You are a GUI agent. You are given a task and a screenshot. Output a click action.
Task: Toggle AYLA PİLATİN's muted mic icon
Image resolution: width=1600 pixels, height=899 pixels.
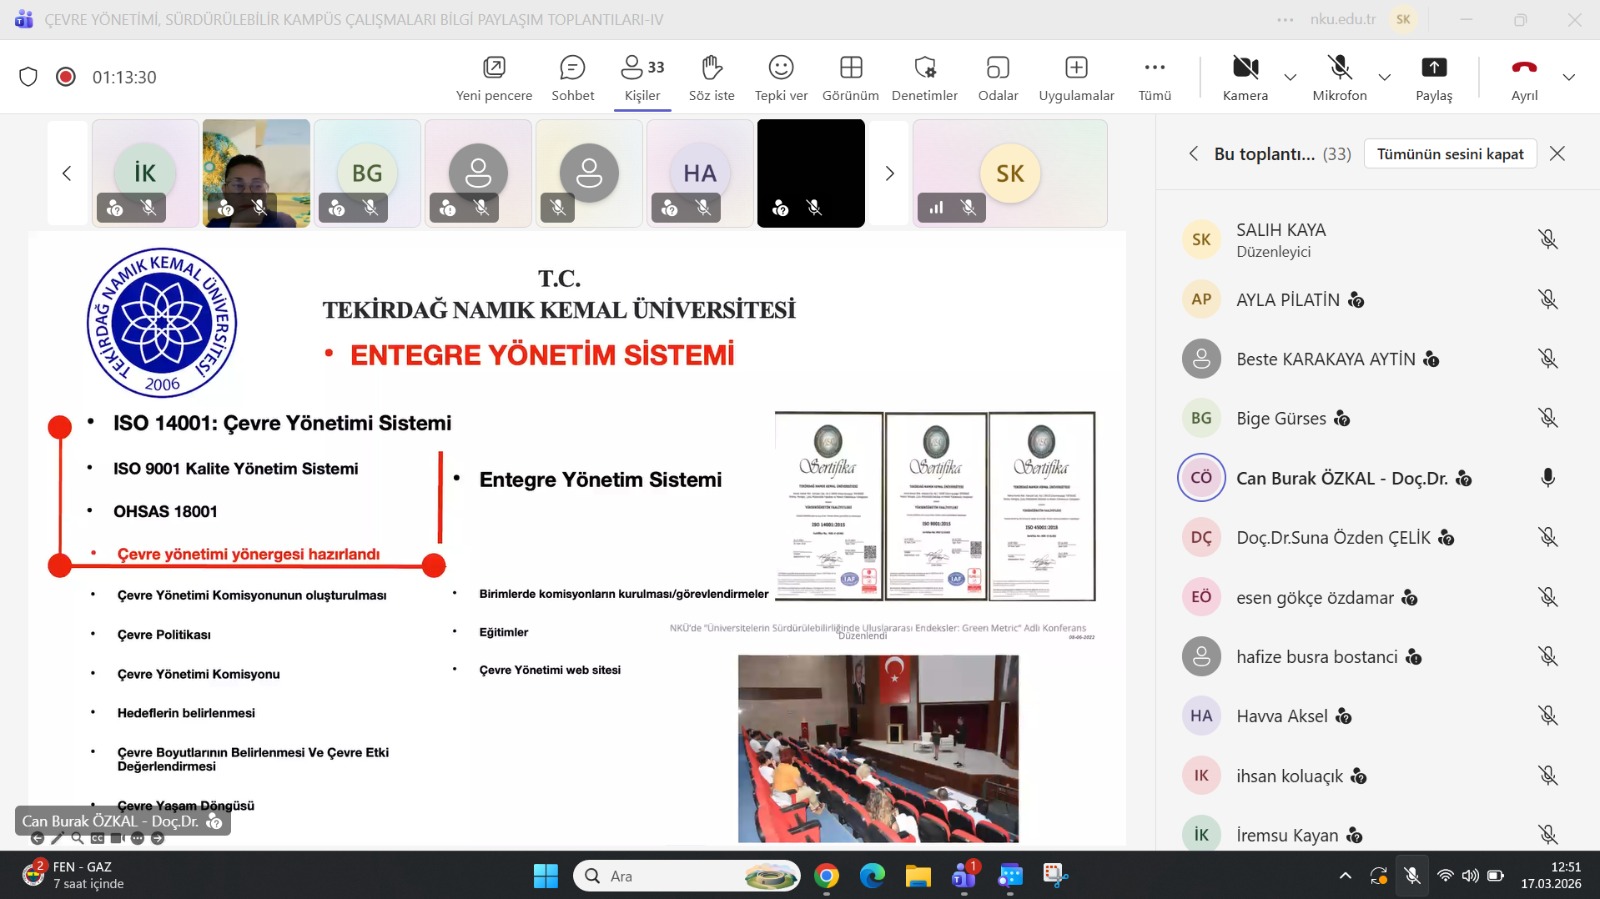point(1548,299)
